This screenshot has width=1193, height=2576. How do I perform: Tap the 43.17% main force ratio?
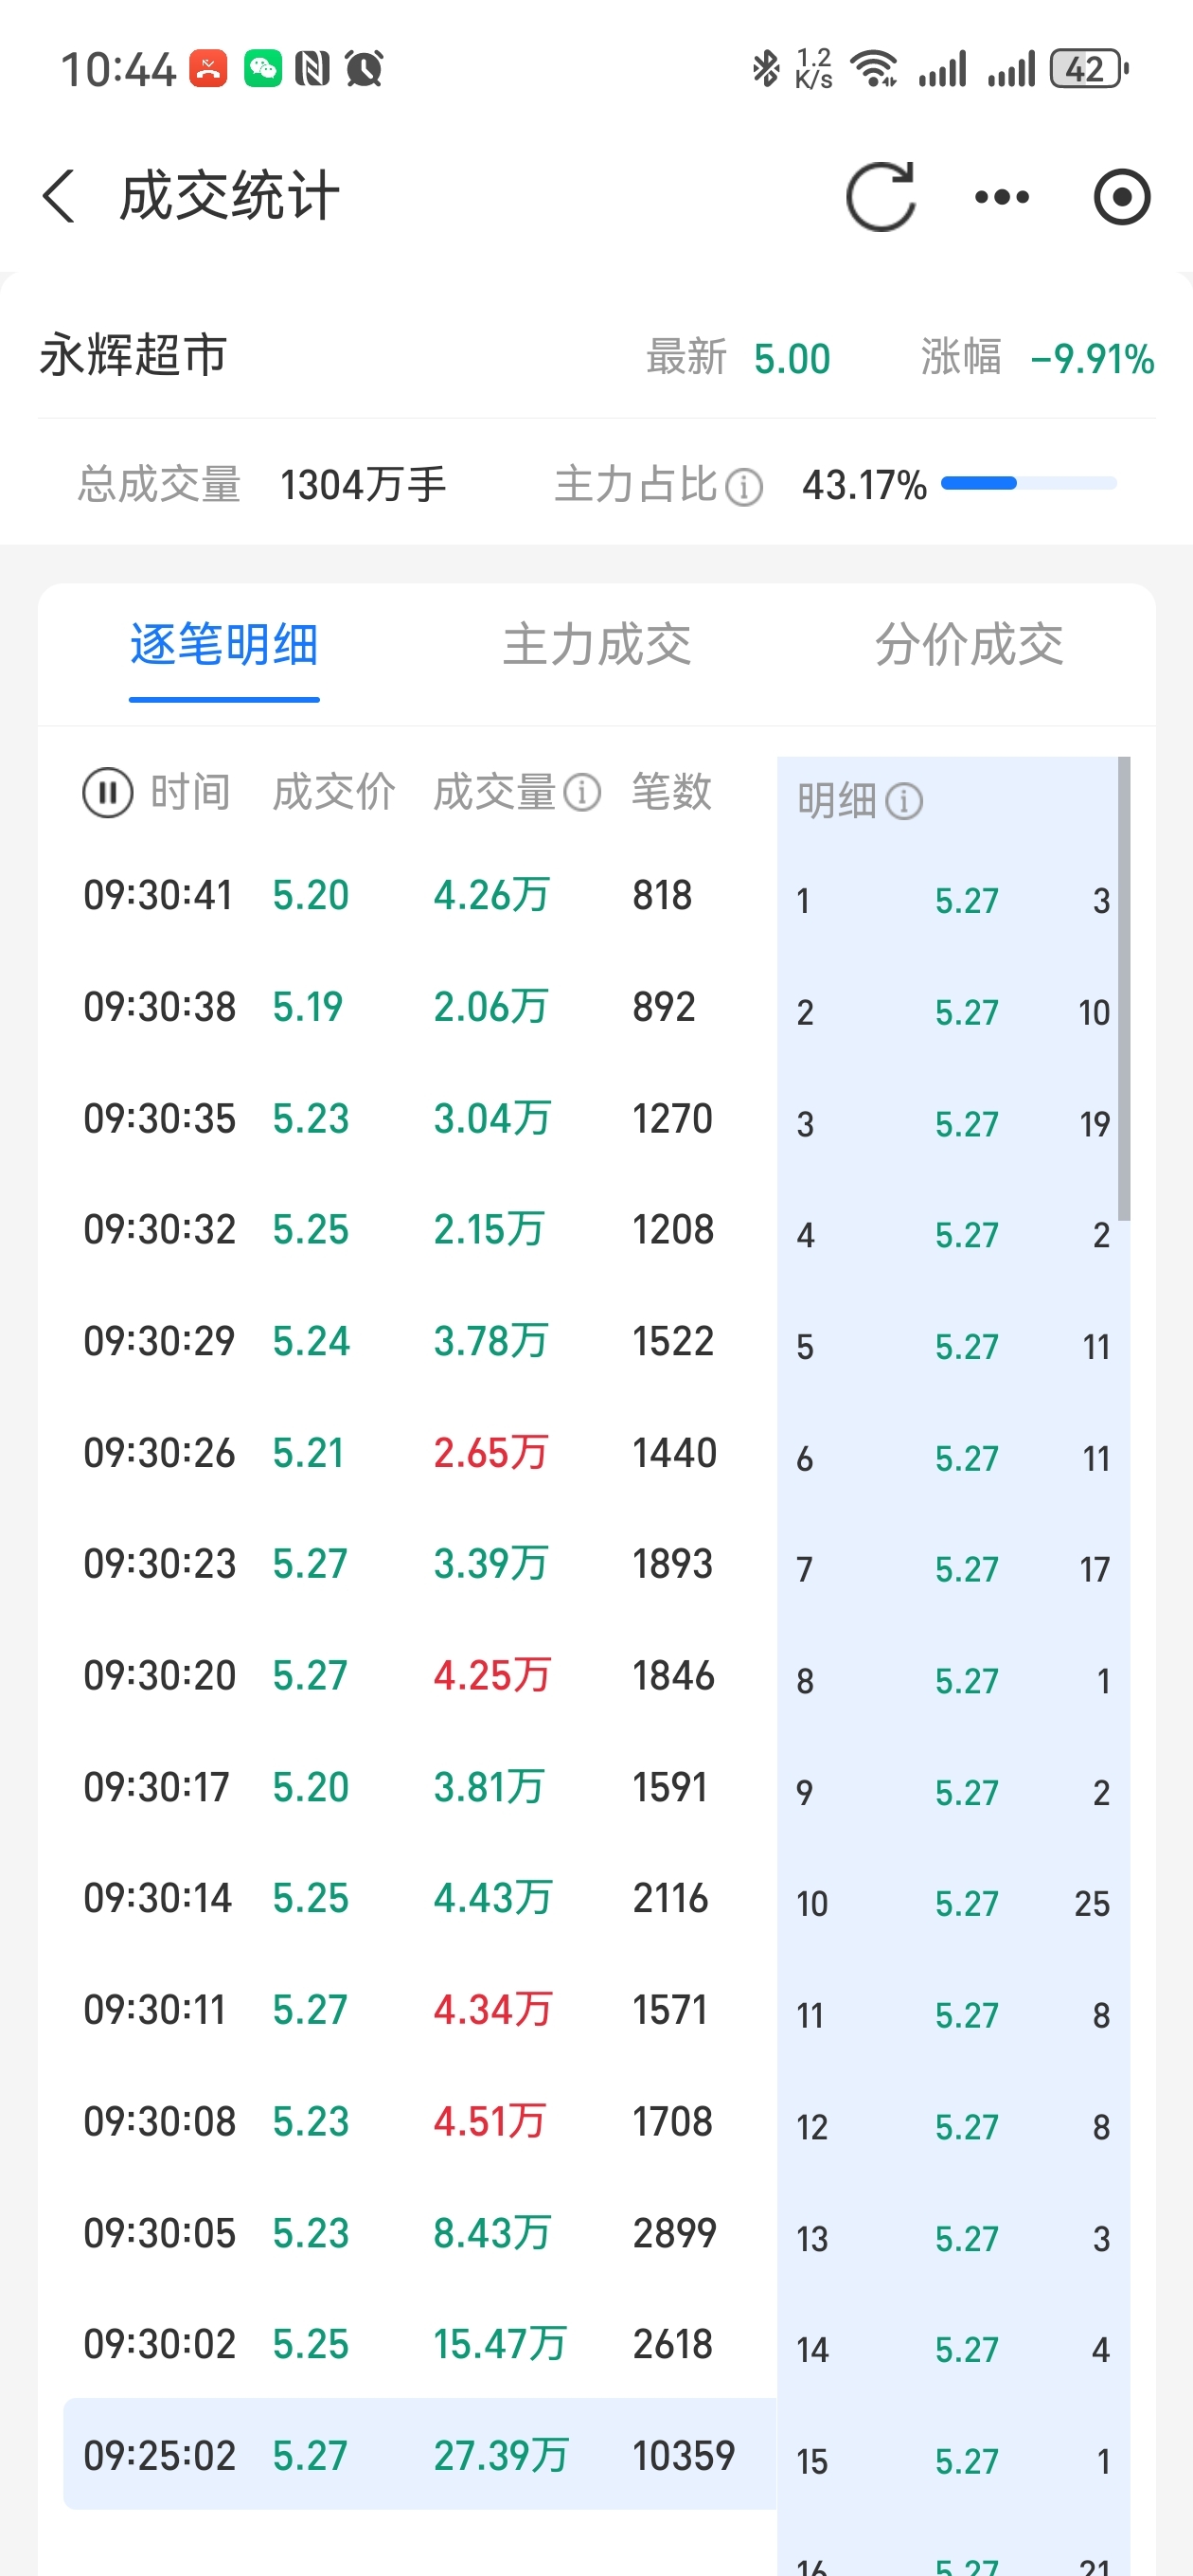coord(864,485)
